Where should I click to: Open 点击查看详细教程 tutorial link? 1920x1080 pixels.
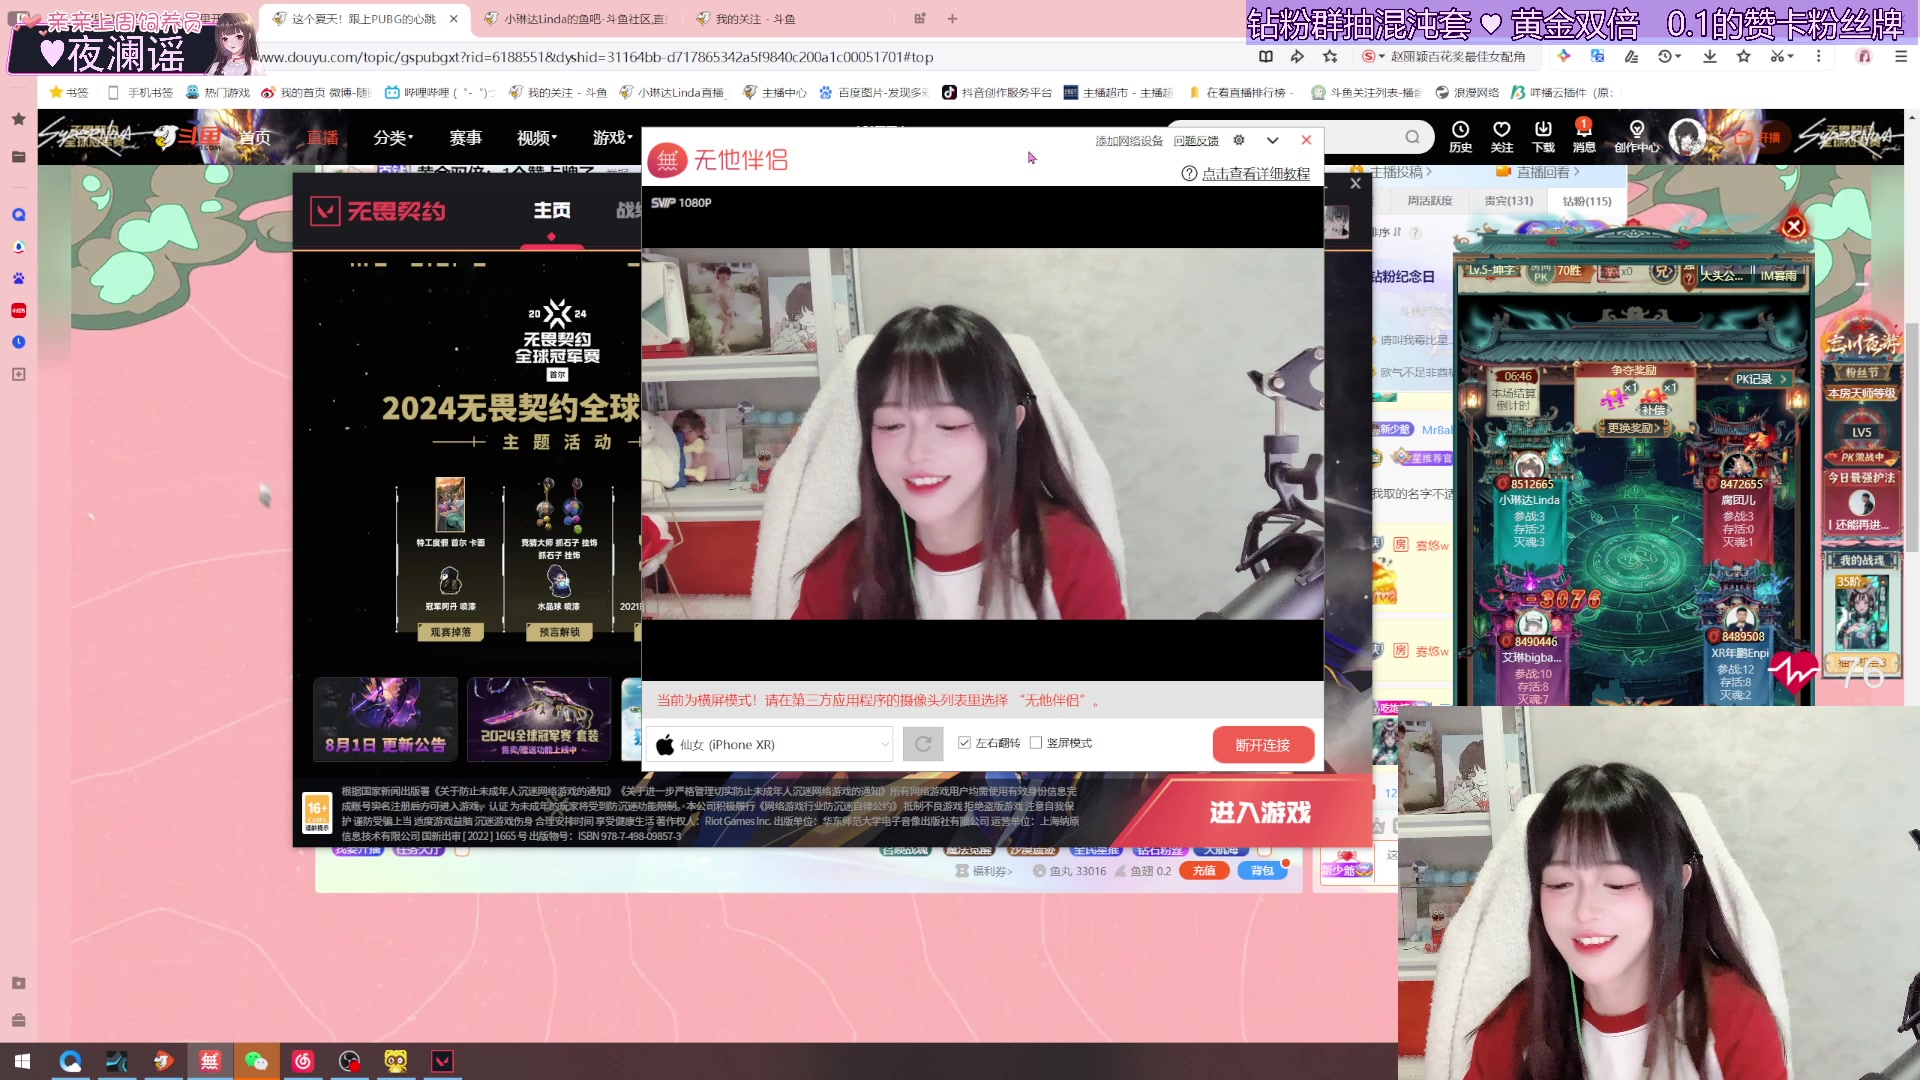[x=1256, y=173]
